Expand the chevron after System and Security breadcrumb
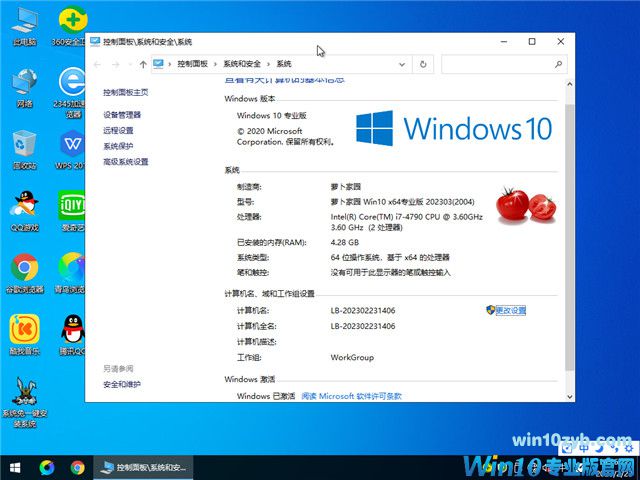Viewport: 640px width, 480px height. coord(269,64)
